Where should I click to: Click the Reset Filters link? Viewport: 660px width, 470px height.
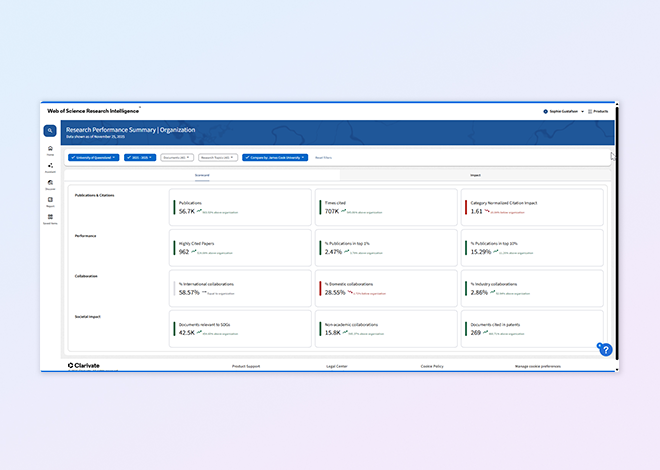[324, 157]
